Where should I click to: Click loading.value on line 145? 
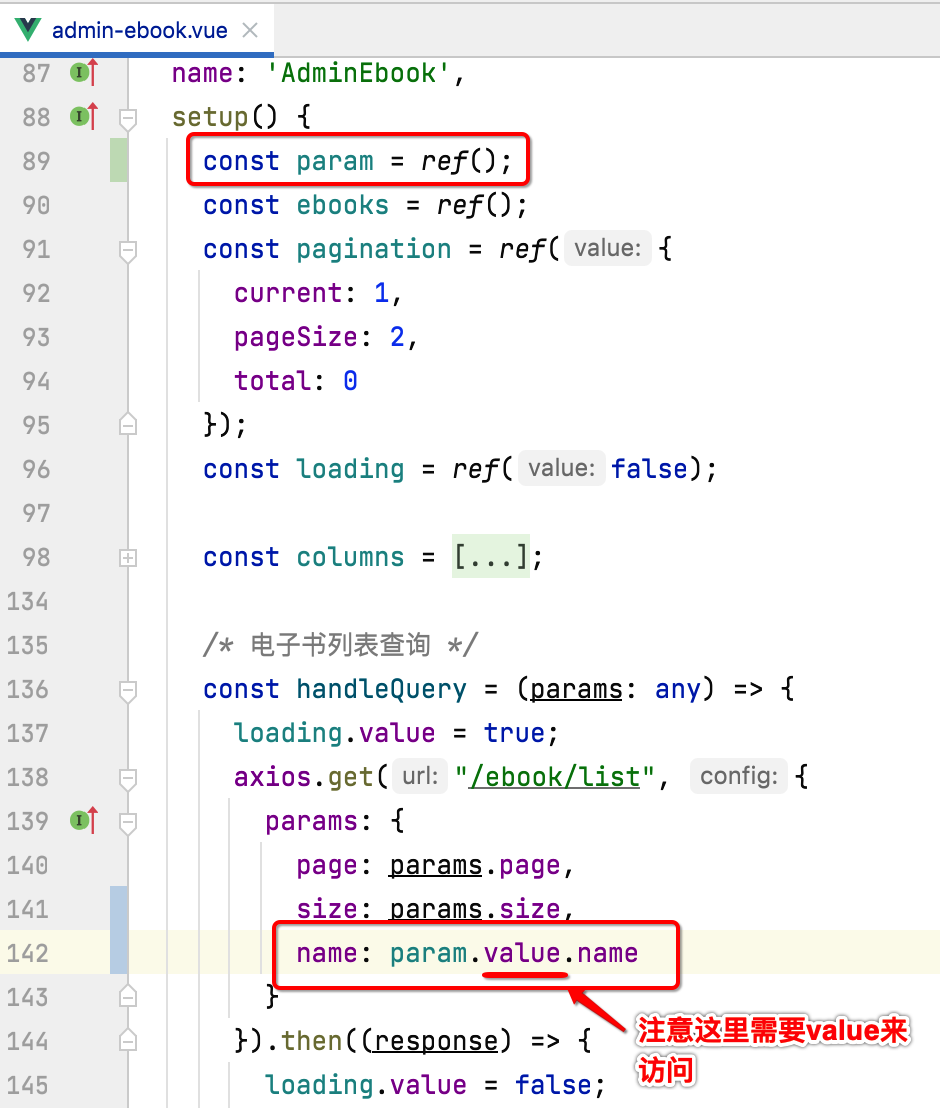pos(365,1085)
